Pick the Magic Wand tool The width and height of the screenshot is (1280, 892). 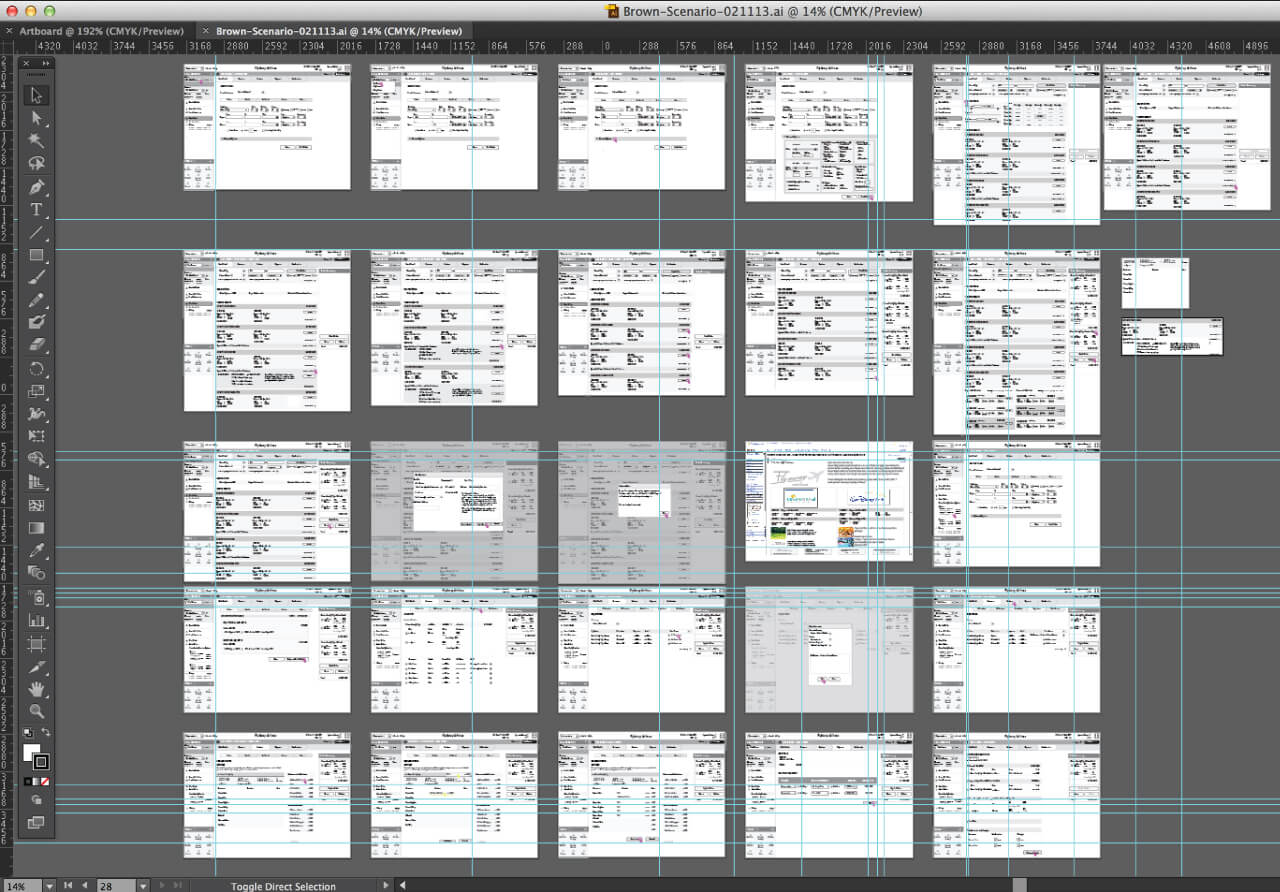37,140
